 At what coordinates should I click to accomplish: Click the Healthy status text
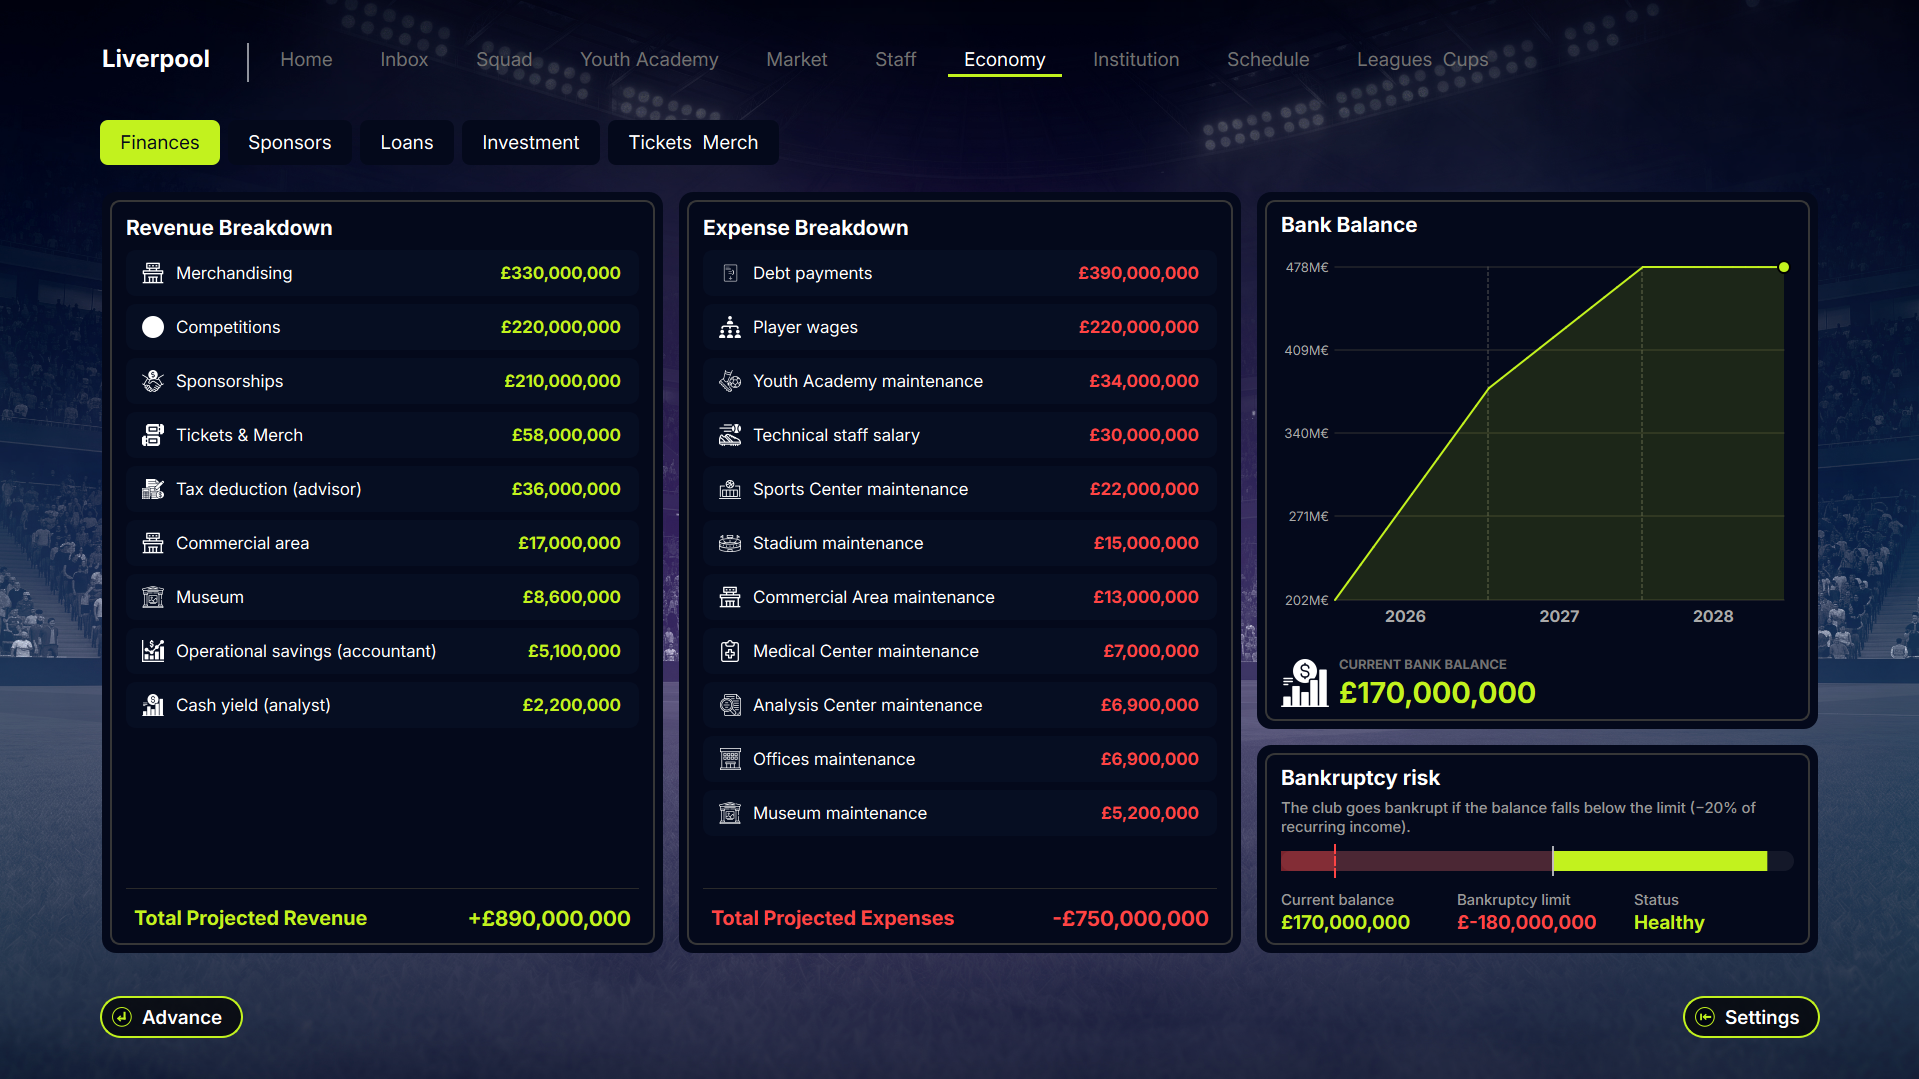coord(1669,922)
